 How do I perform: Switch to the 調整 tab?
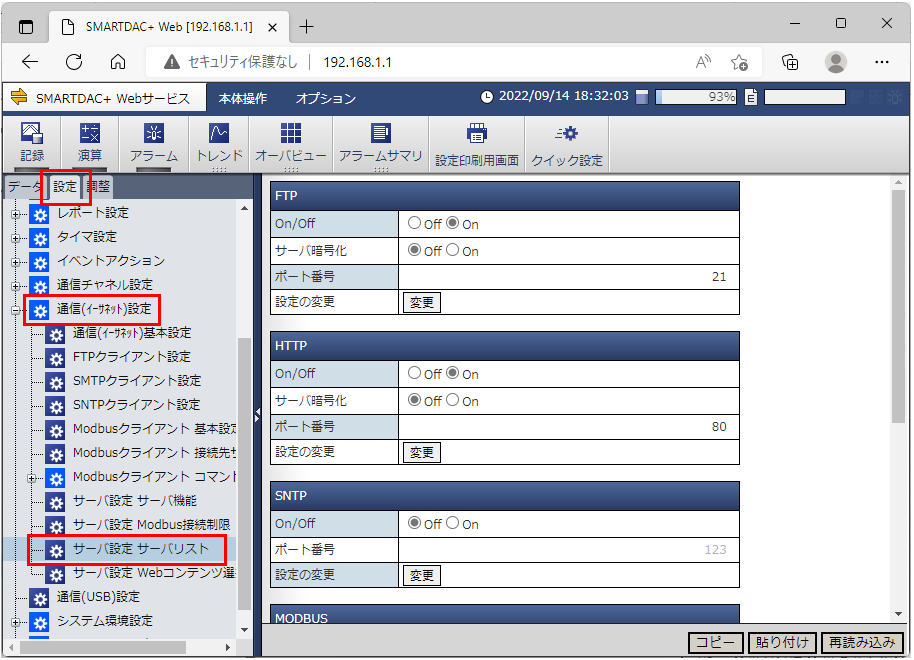tap(97, 187)
